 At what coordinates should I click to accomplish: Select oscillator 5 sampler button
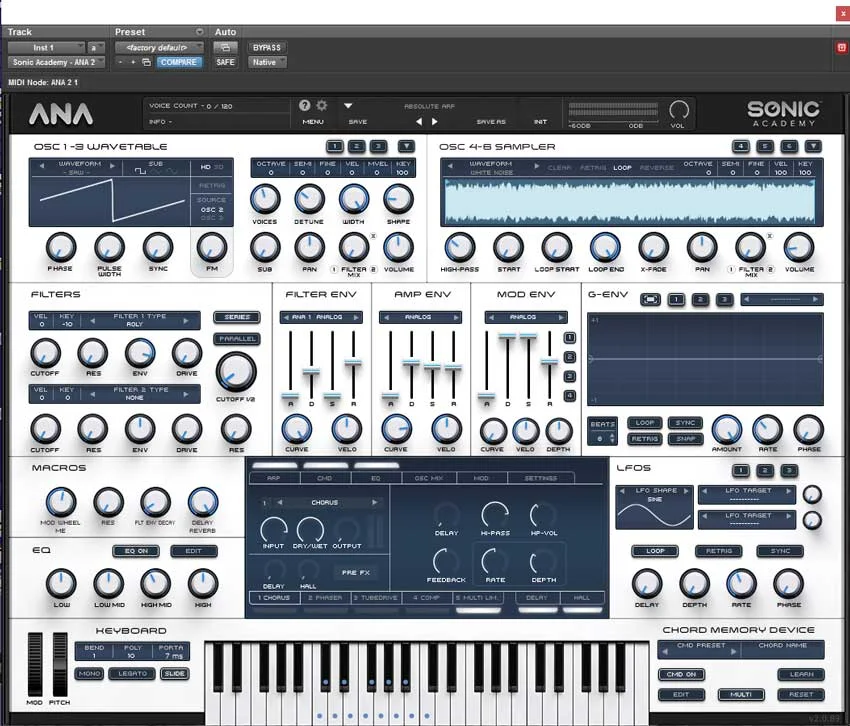pyautogui.click(x=765, y=146)
